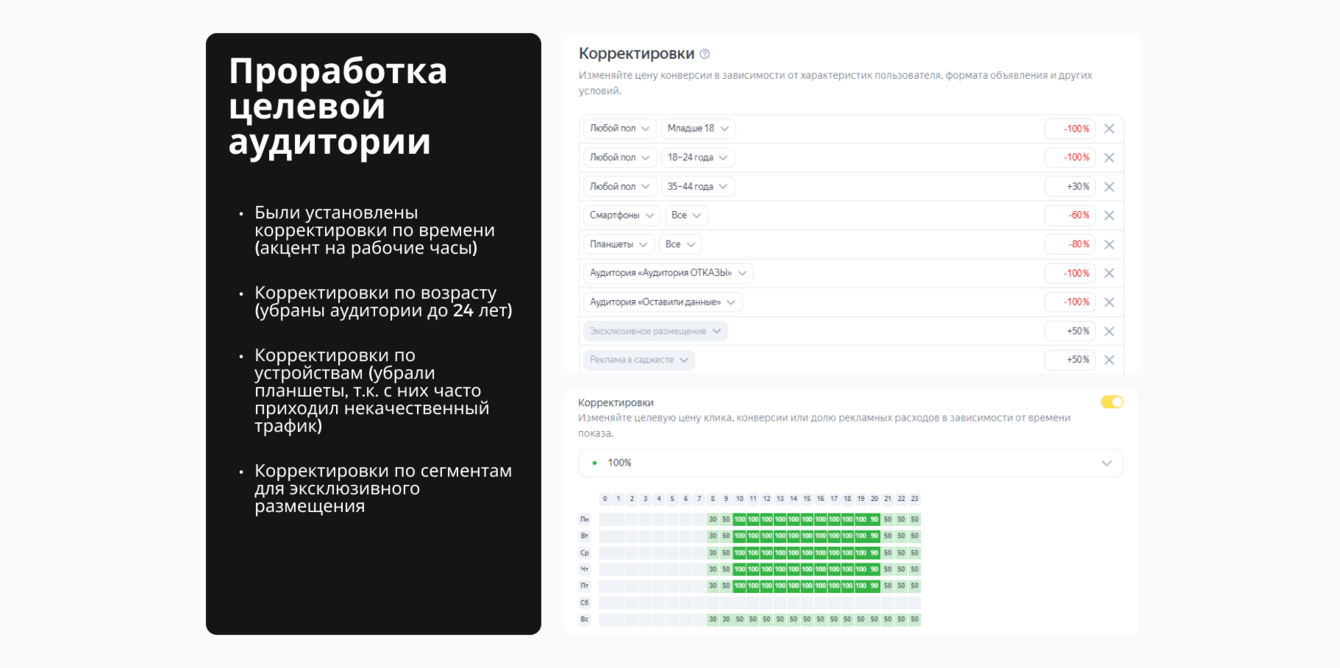Open Любой пол dropdown in 18–24 года row
This screenshot has width=1340, height=668.
click(620, 158)
